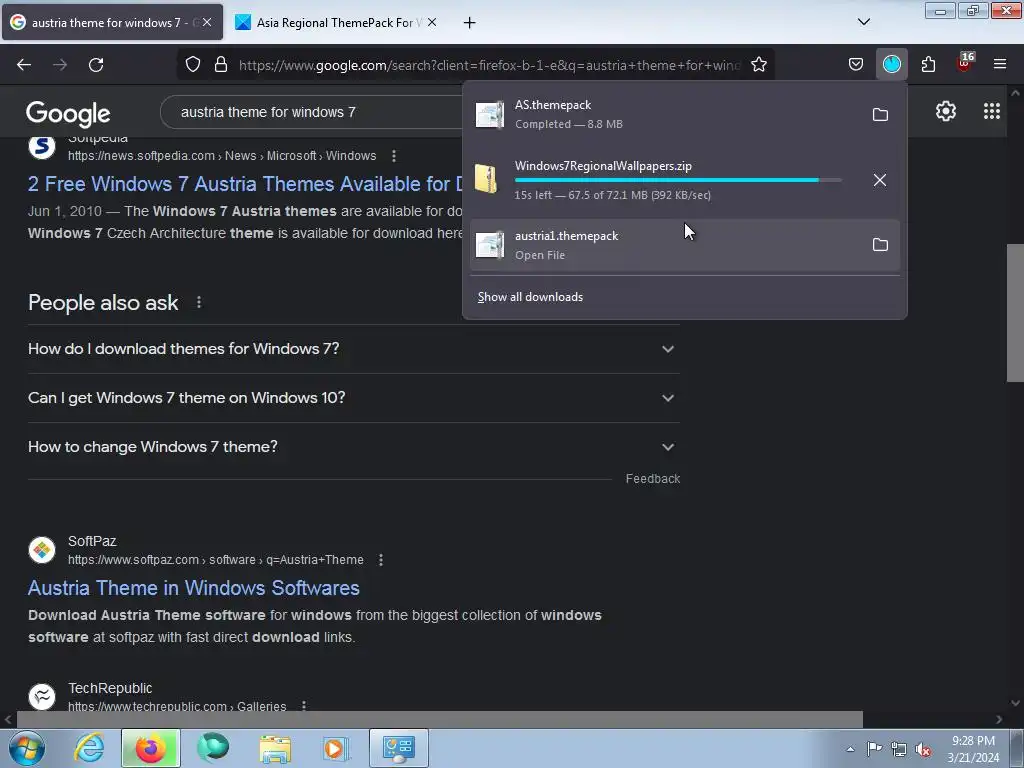Click the horizontal page scrollbar thumb
1024x768 pixels.
440,719
